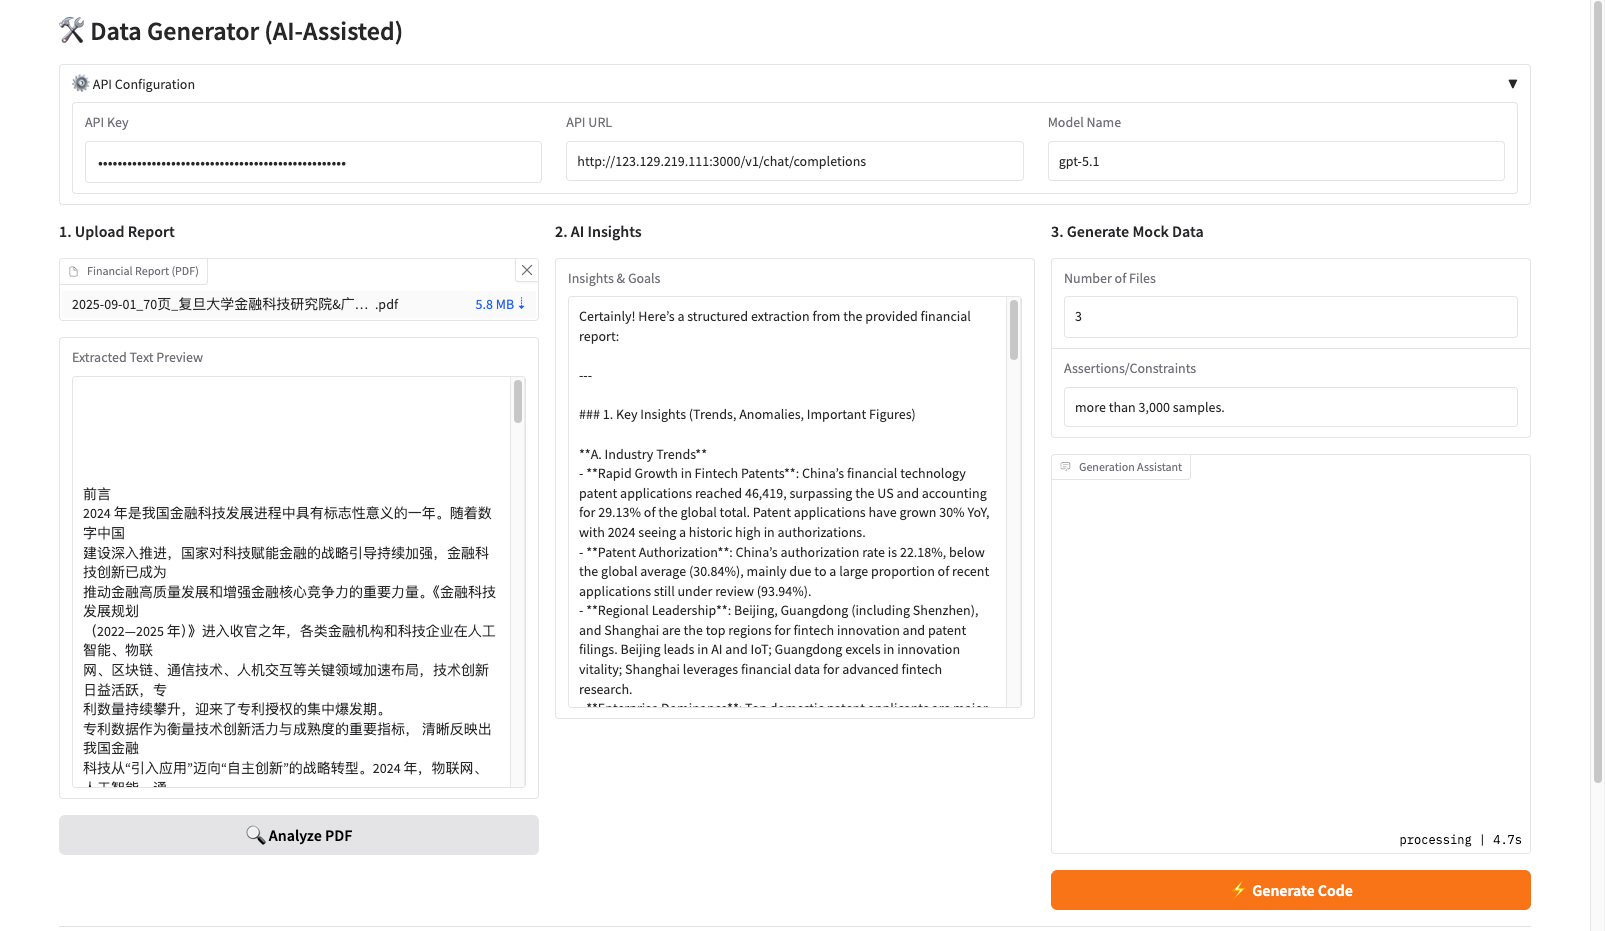
Task: Edit the Assertions/Constraints field
Action: [x=1290, y=407]
